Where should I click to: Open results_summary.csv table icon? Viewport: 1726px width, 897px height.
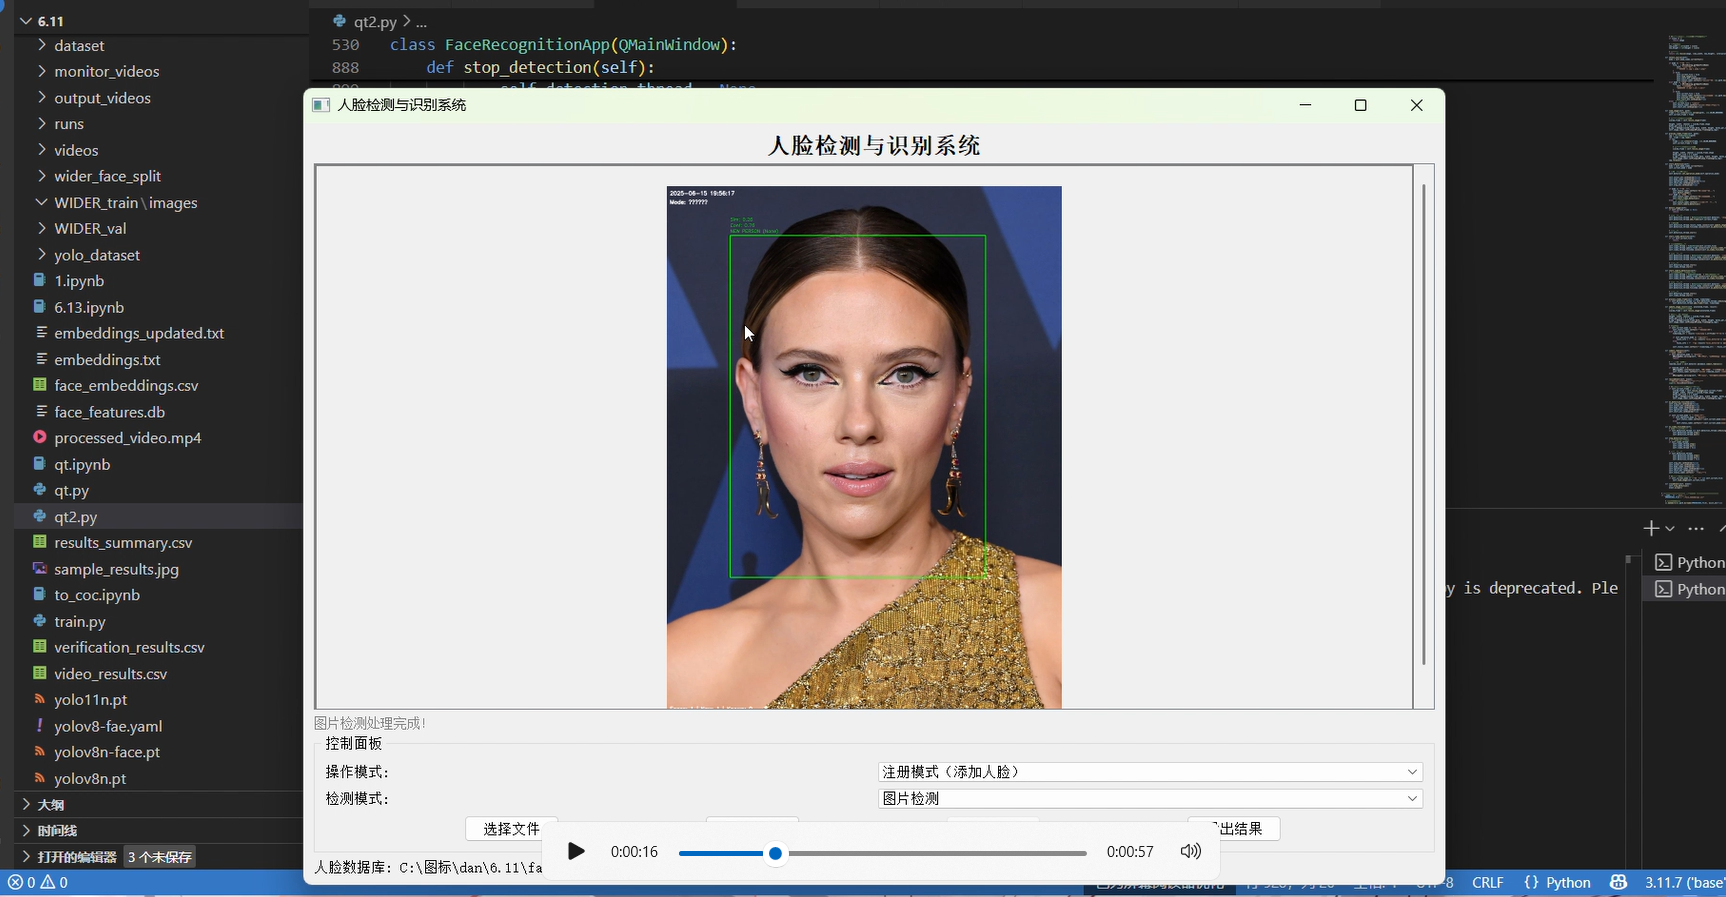pos(40,542)
